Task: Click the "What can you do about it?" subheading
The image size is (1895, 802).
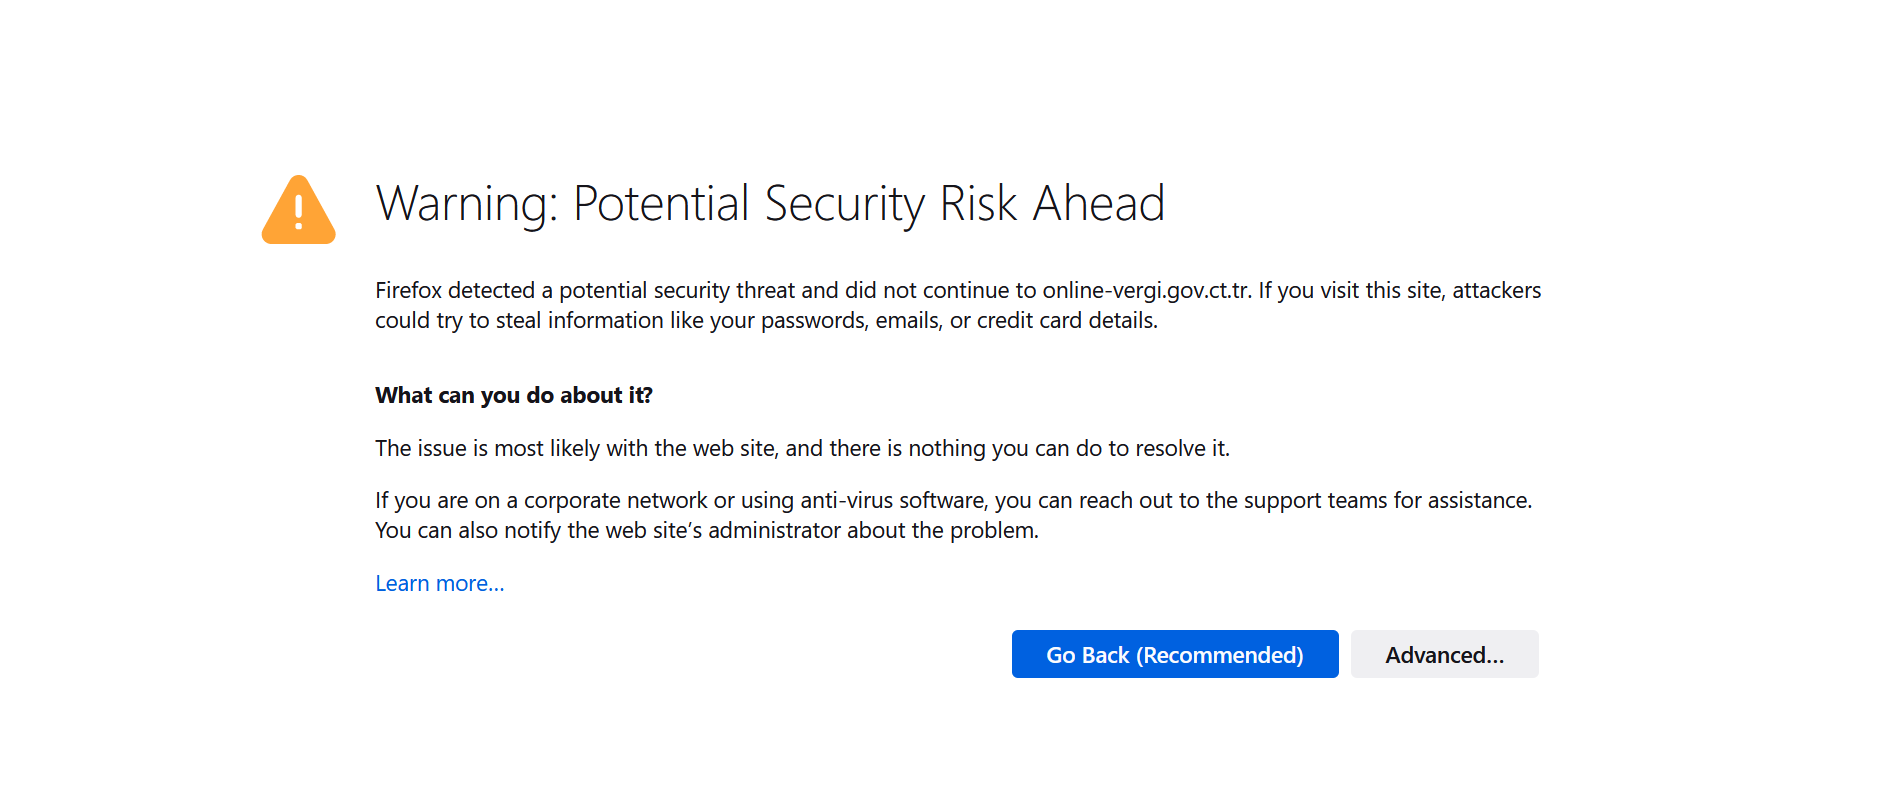Action: point(514,396)
